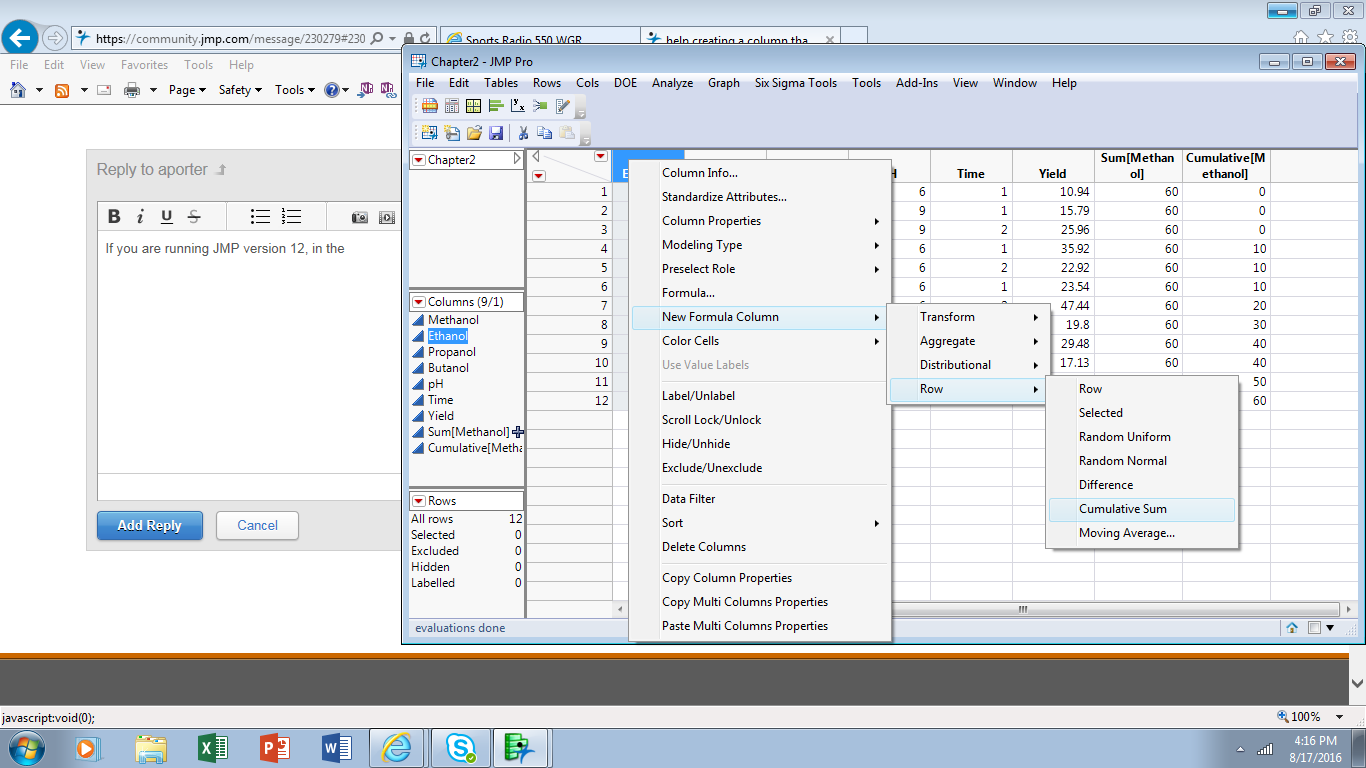Click the Open folder icon in JMP toolbar
The width and height of the screenshot is (1366, 768).
474,133
